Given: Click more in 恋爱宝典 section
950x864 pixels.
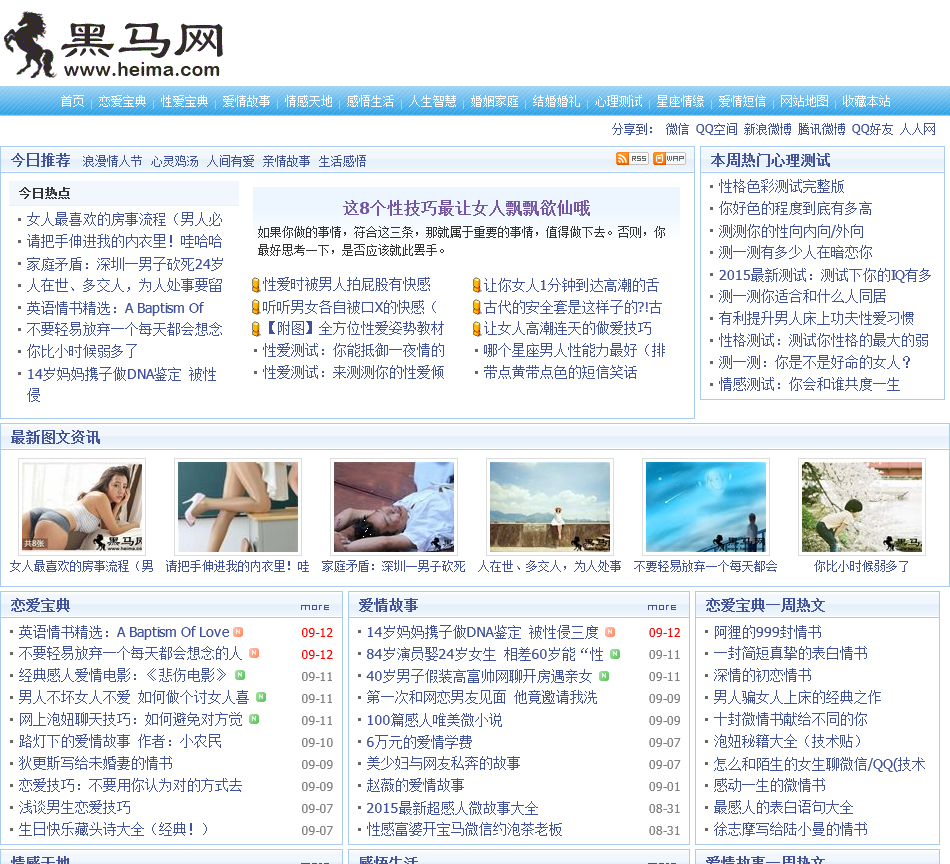Looking at the screenshot, I should (x=315, y=606).
